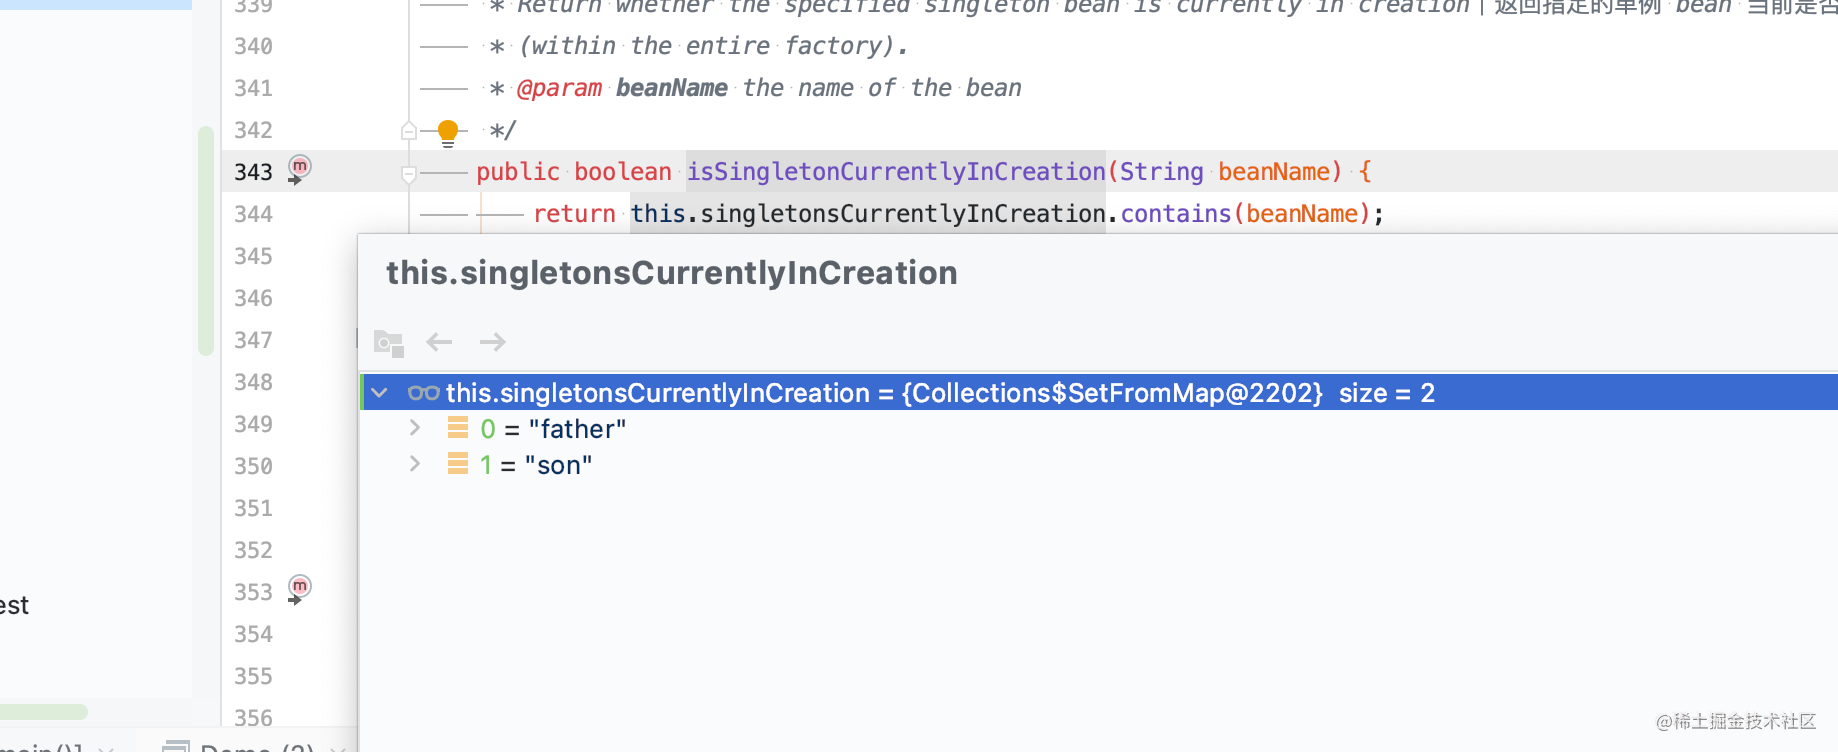Click the contains method call on line 344
Viewport: 1838px width, 752px height.
tap(1176, 214)
